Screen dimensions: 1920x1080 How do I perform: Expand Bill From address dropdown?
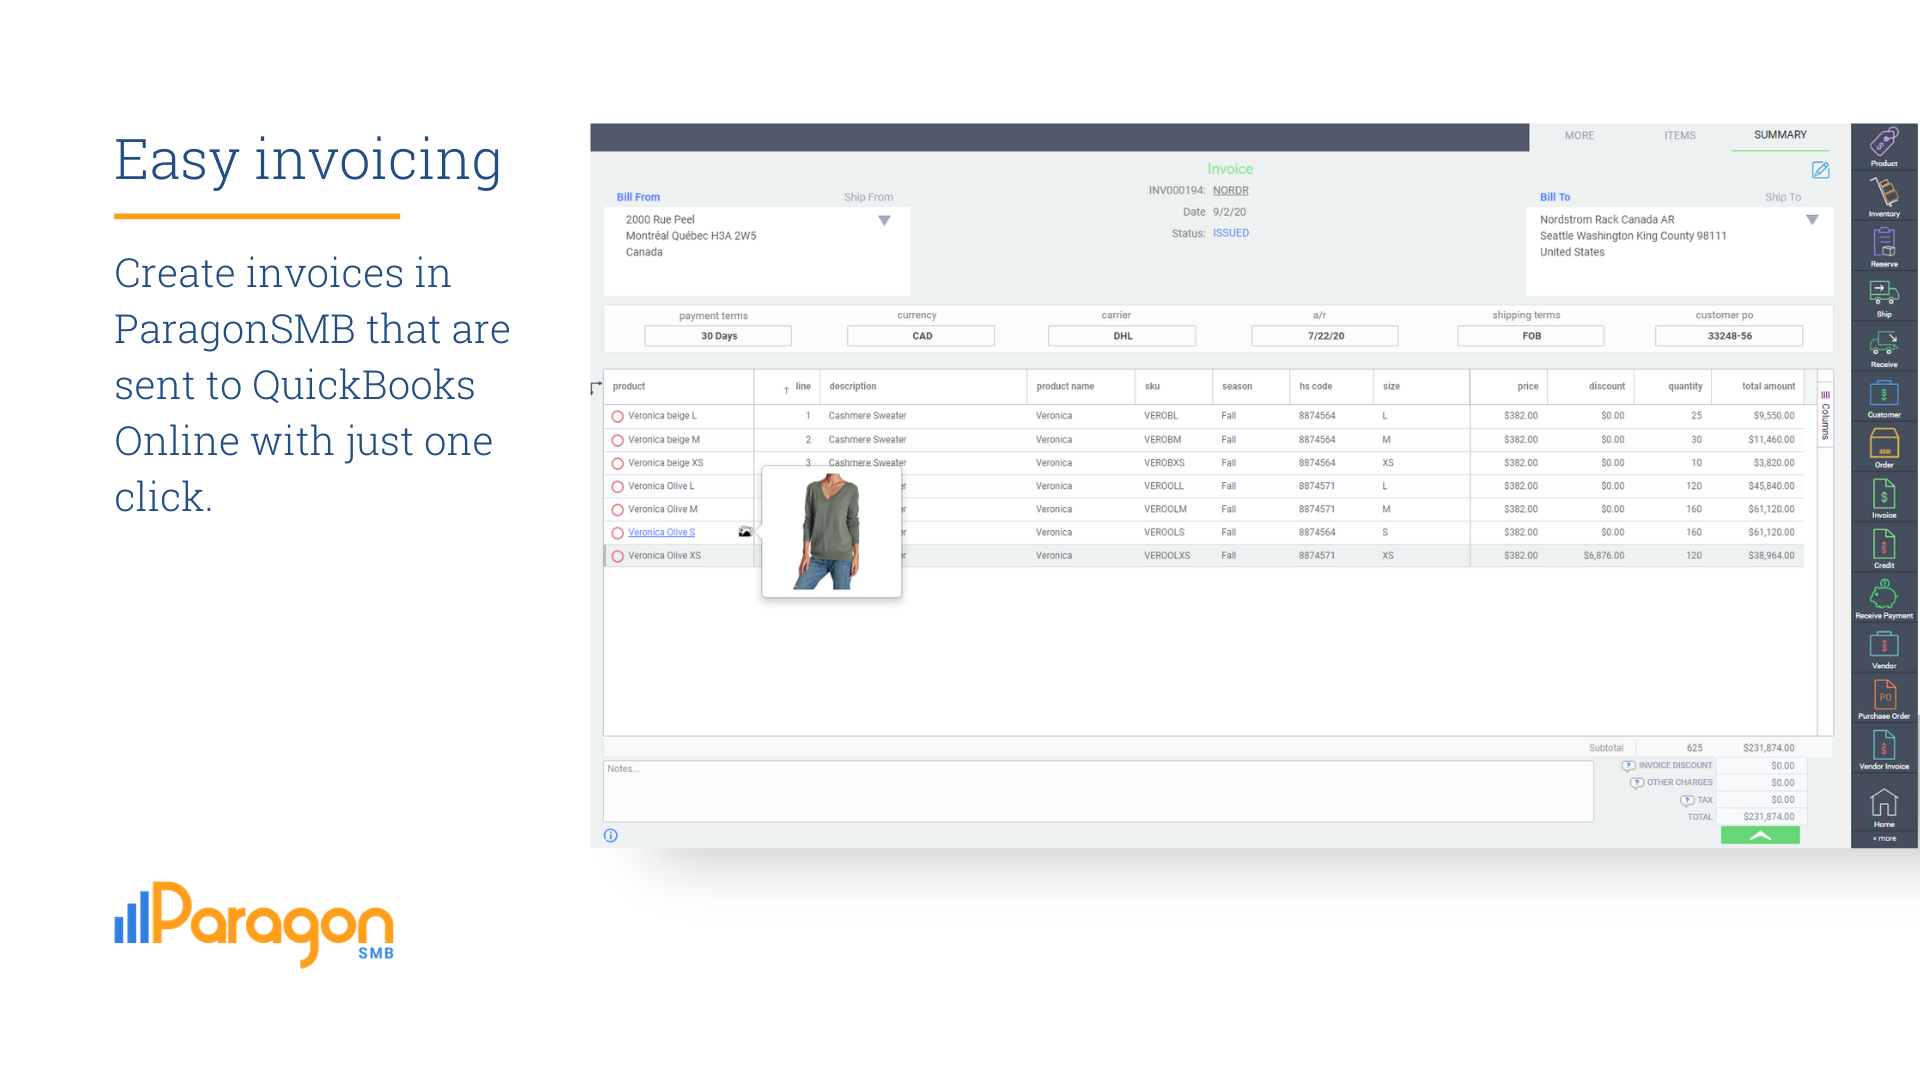coord(884,220)
